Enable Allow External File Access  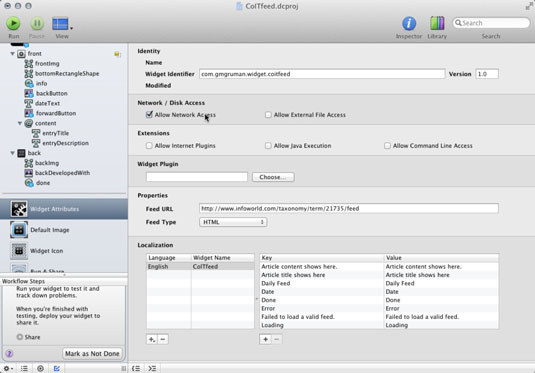point(268,115)
